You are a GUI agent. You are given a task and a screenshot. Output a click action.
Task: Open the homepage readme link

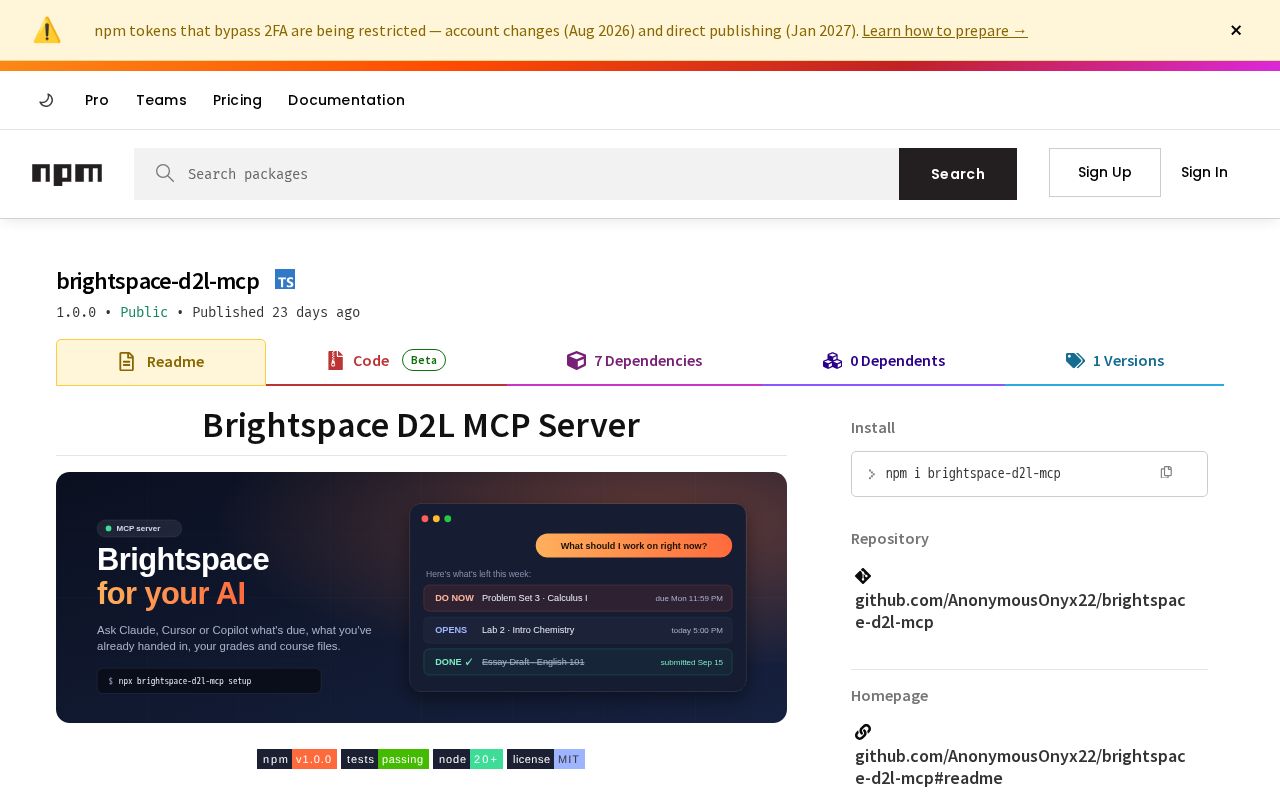[x=1020, y=767]
